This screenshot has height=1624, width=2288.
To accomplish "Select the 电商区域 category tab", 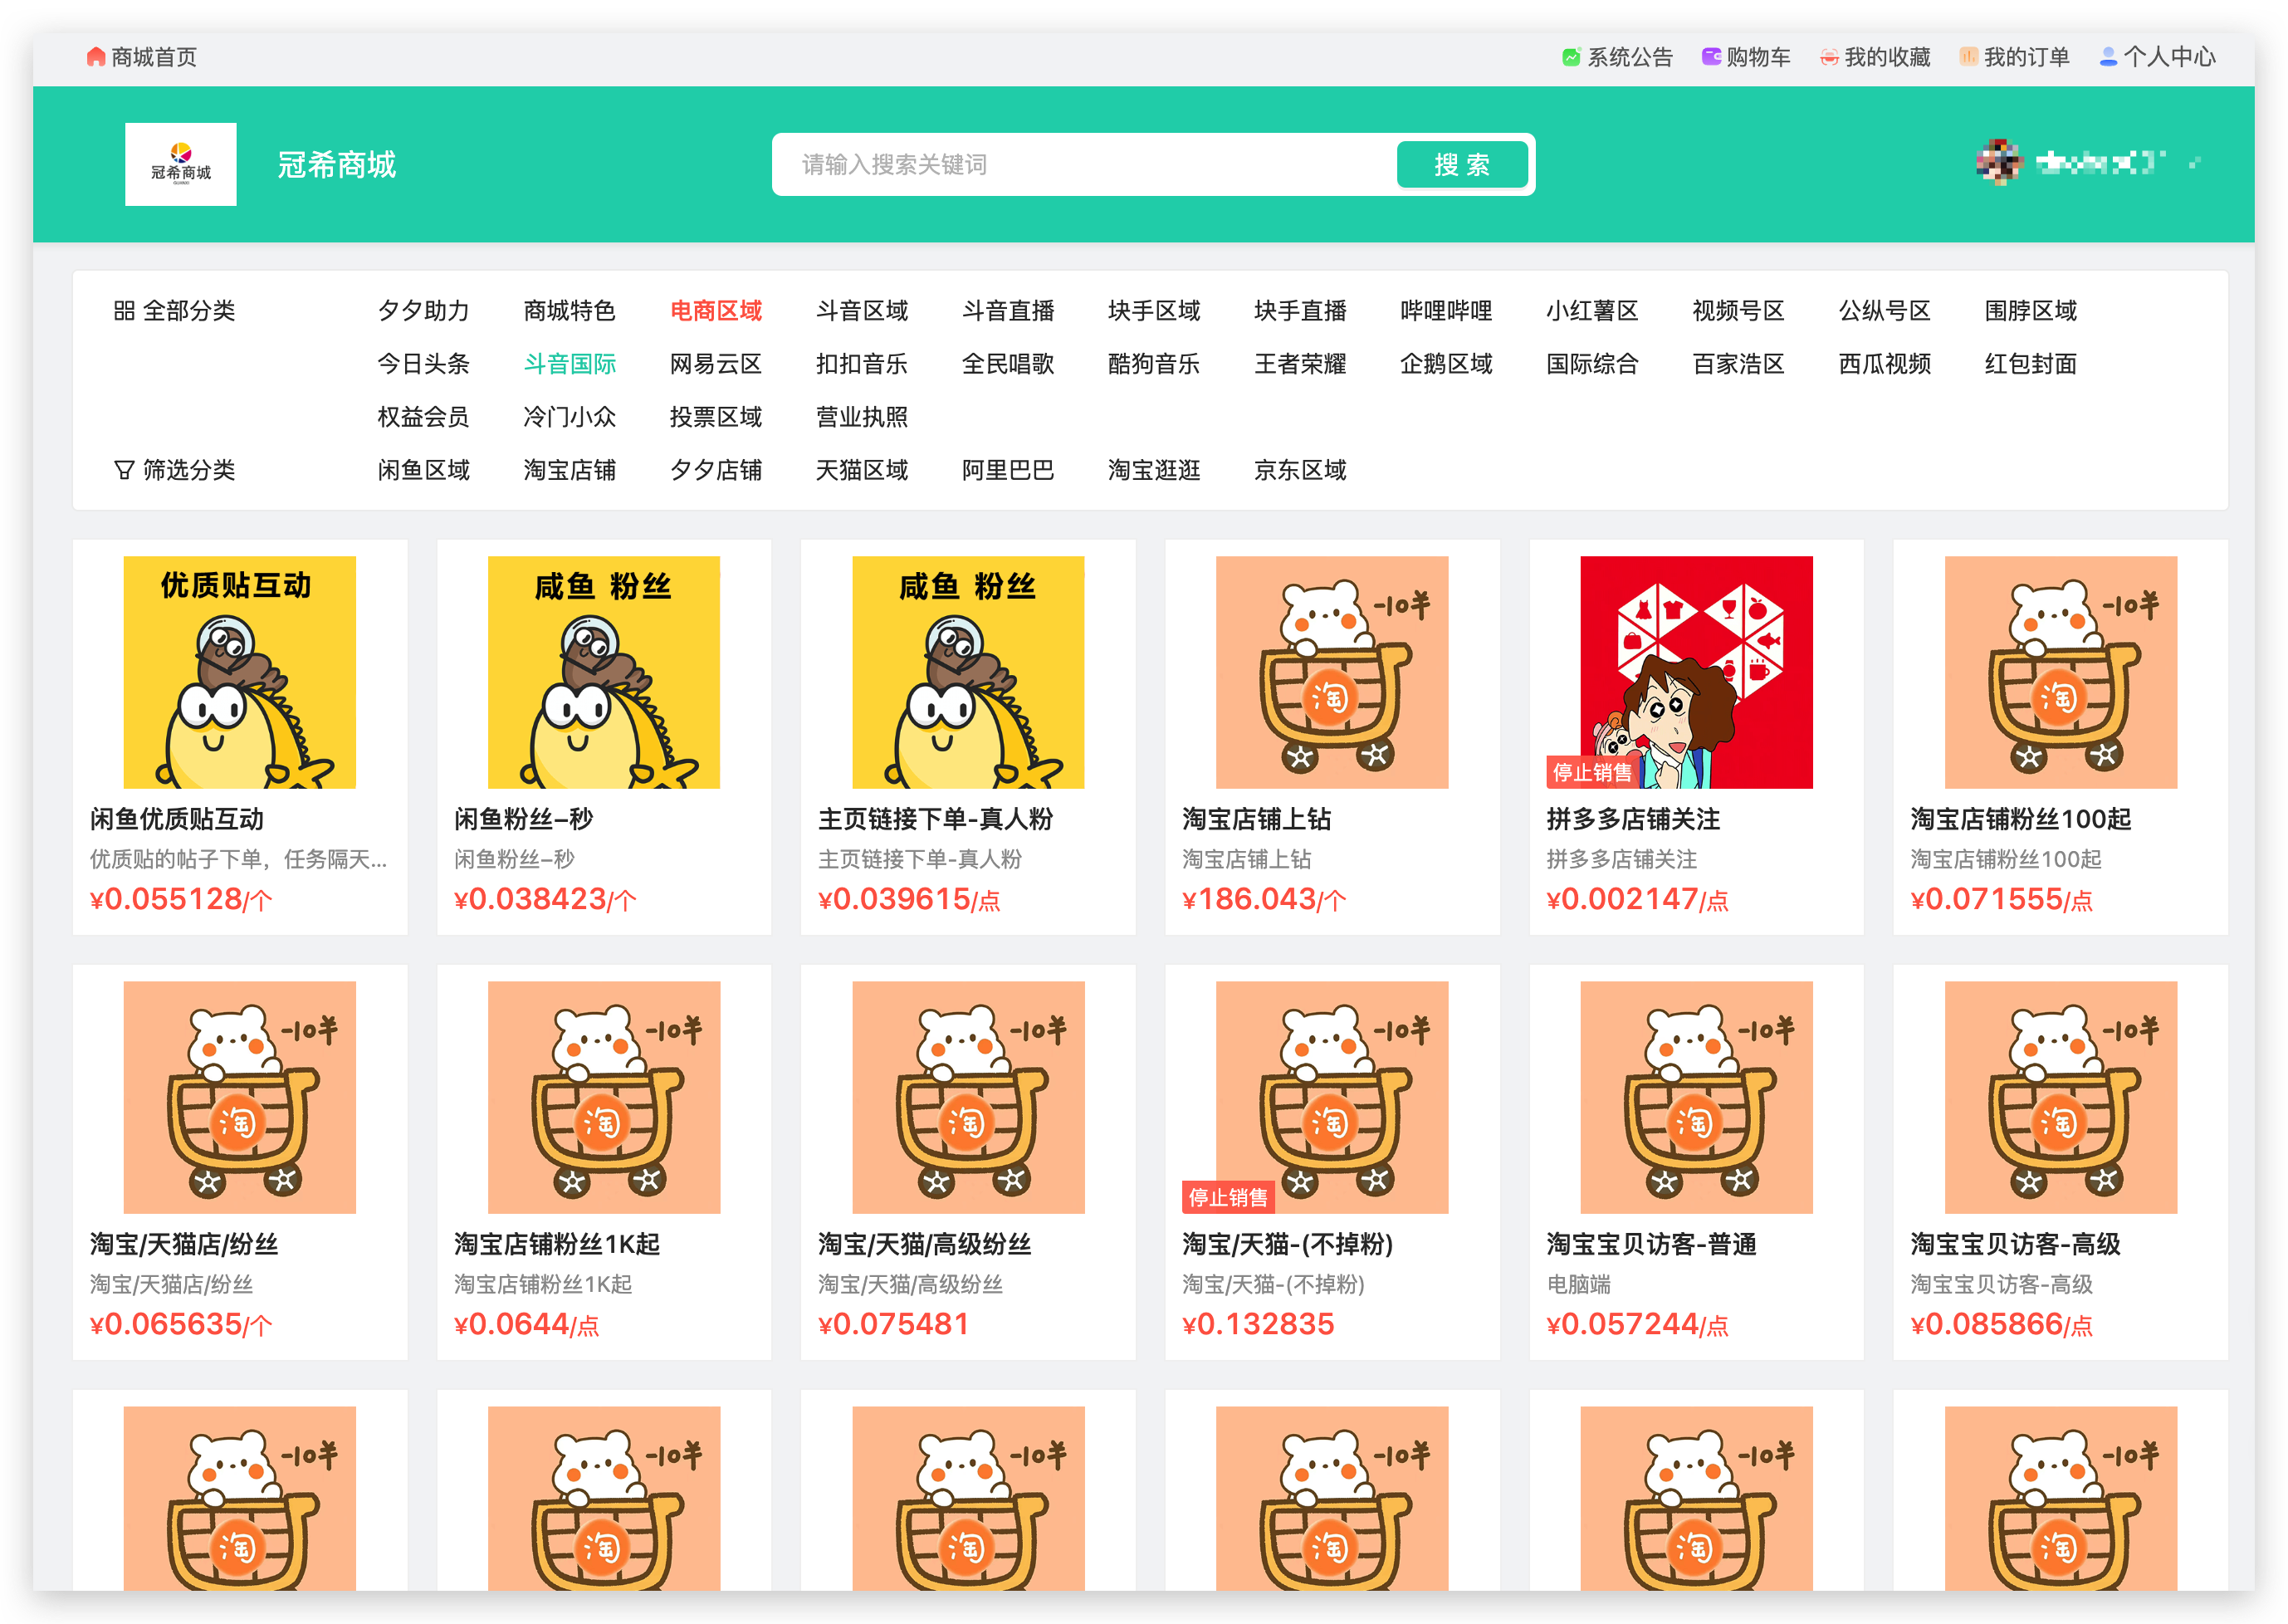I will tap(715, 311).
